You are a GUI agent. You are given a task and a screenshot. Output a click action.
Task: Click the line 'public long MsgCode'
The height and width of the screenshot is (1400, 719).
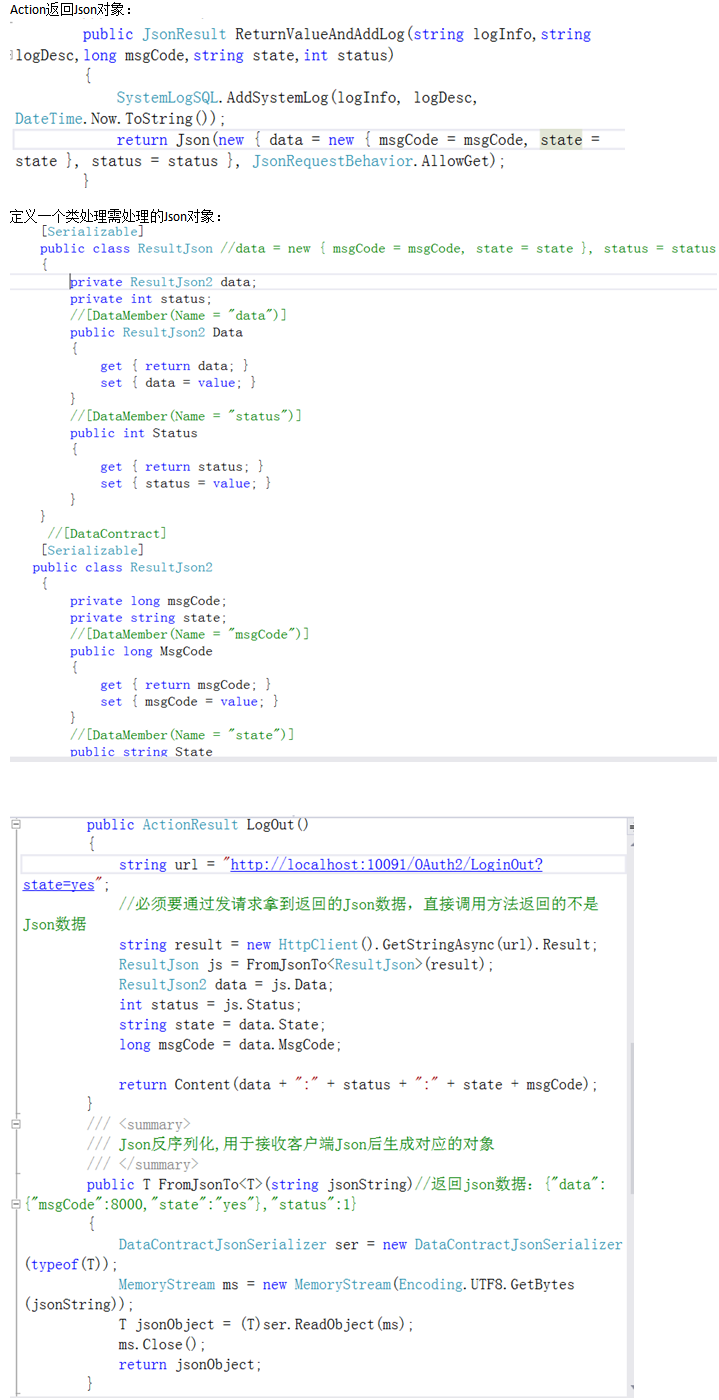tap(141, 651)
